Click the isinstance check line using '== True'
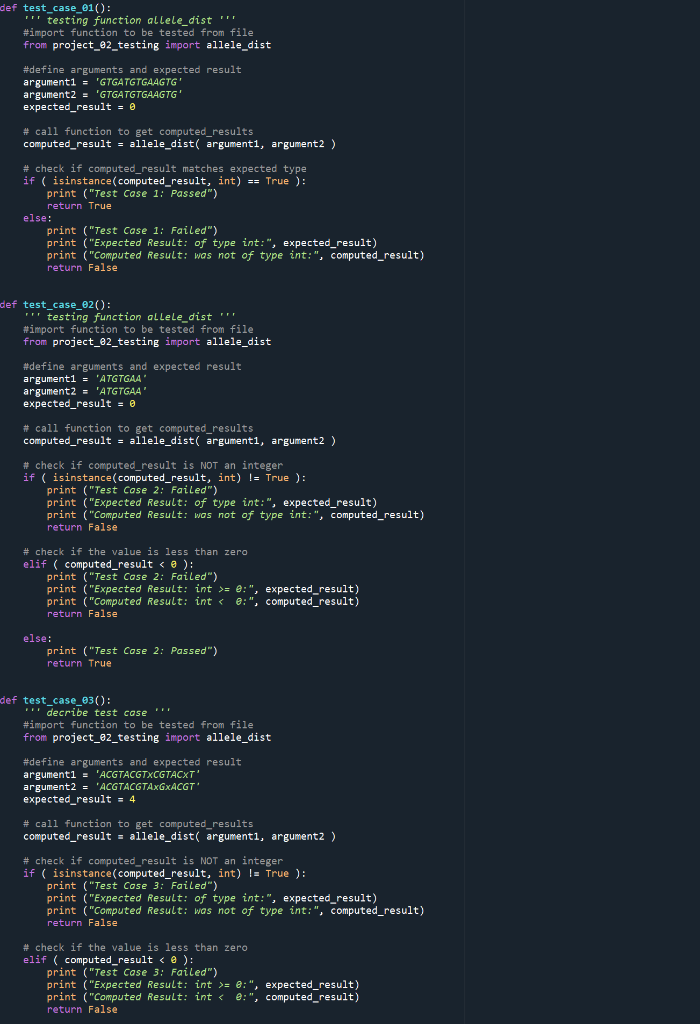The image size is (700, 1024). pyautogui.click(x=165, y=181)
